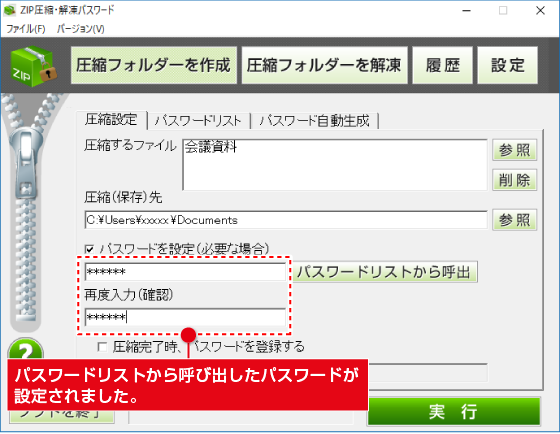Enable 圧縮完了時、パスワードを登録する checkbox
Viewport: 560px width, 434px height.
102,346
